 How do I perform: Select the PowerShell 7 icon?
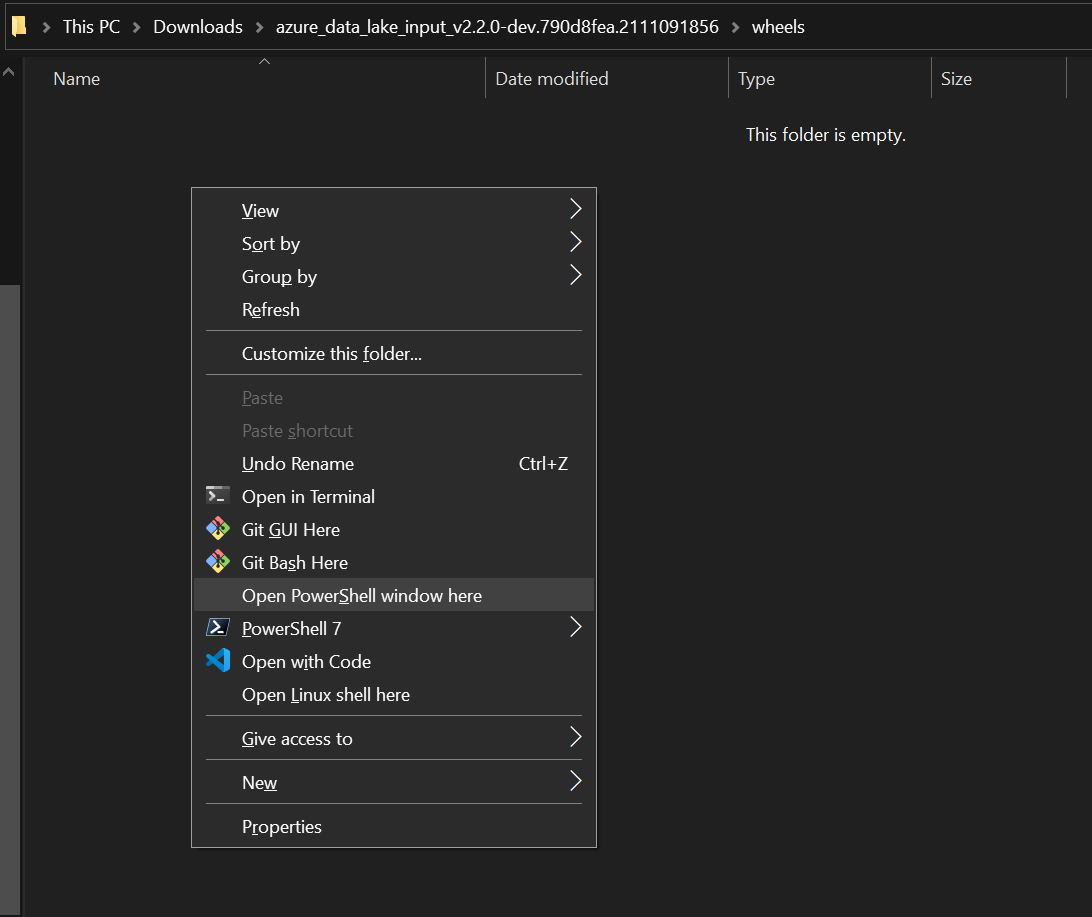point(217,628)
